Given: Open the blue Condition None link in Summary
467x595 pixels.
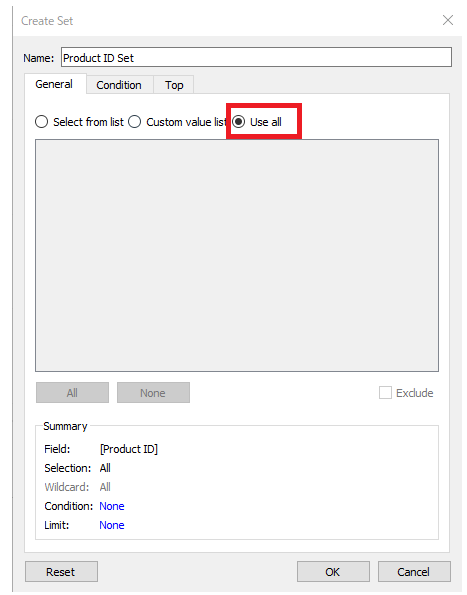Looking at the screenshot, I should [x=112, y=506].
